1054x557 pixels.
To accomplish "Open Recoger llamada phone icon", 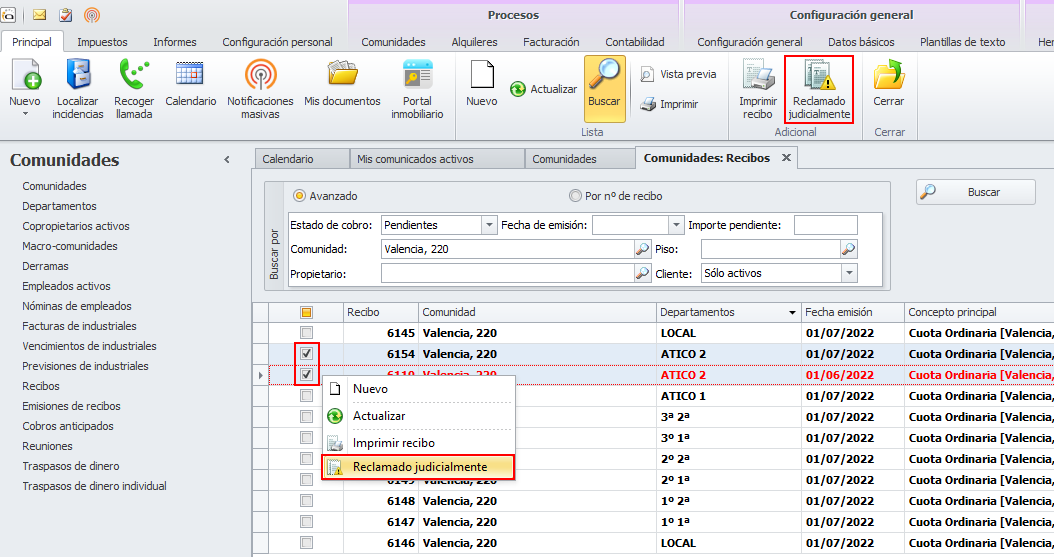I will [x=133, y=78].
